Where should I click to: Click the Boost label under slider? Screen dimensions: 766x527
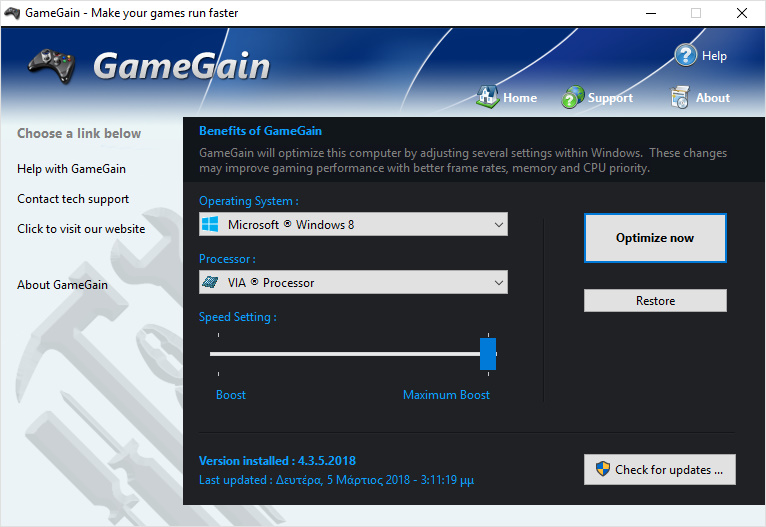pyautogui.click(x=231, y=395)
